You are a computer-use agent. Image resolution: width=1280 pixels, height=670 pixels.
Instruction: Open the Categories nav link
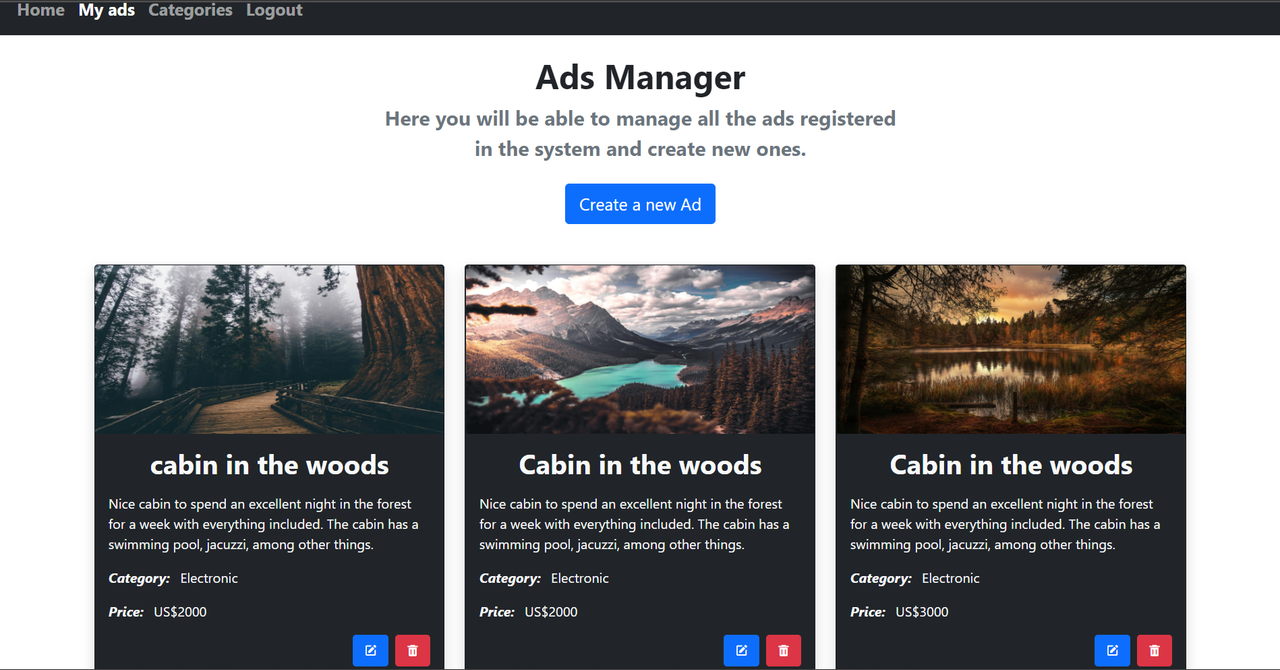190,10
